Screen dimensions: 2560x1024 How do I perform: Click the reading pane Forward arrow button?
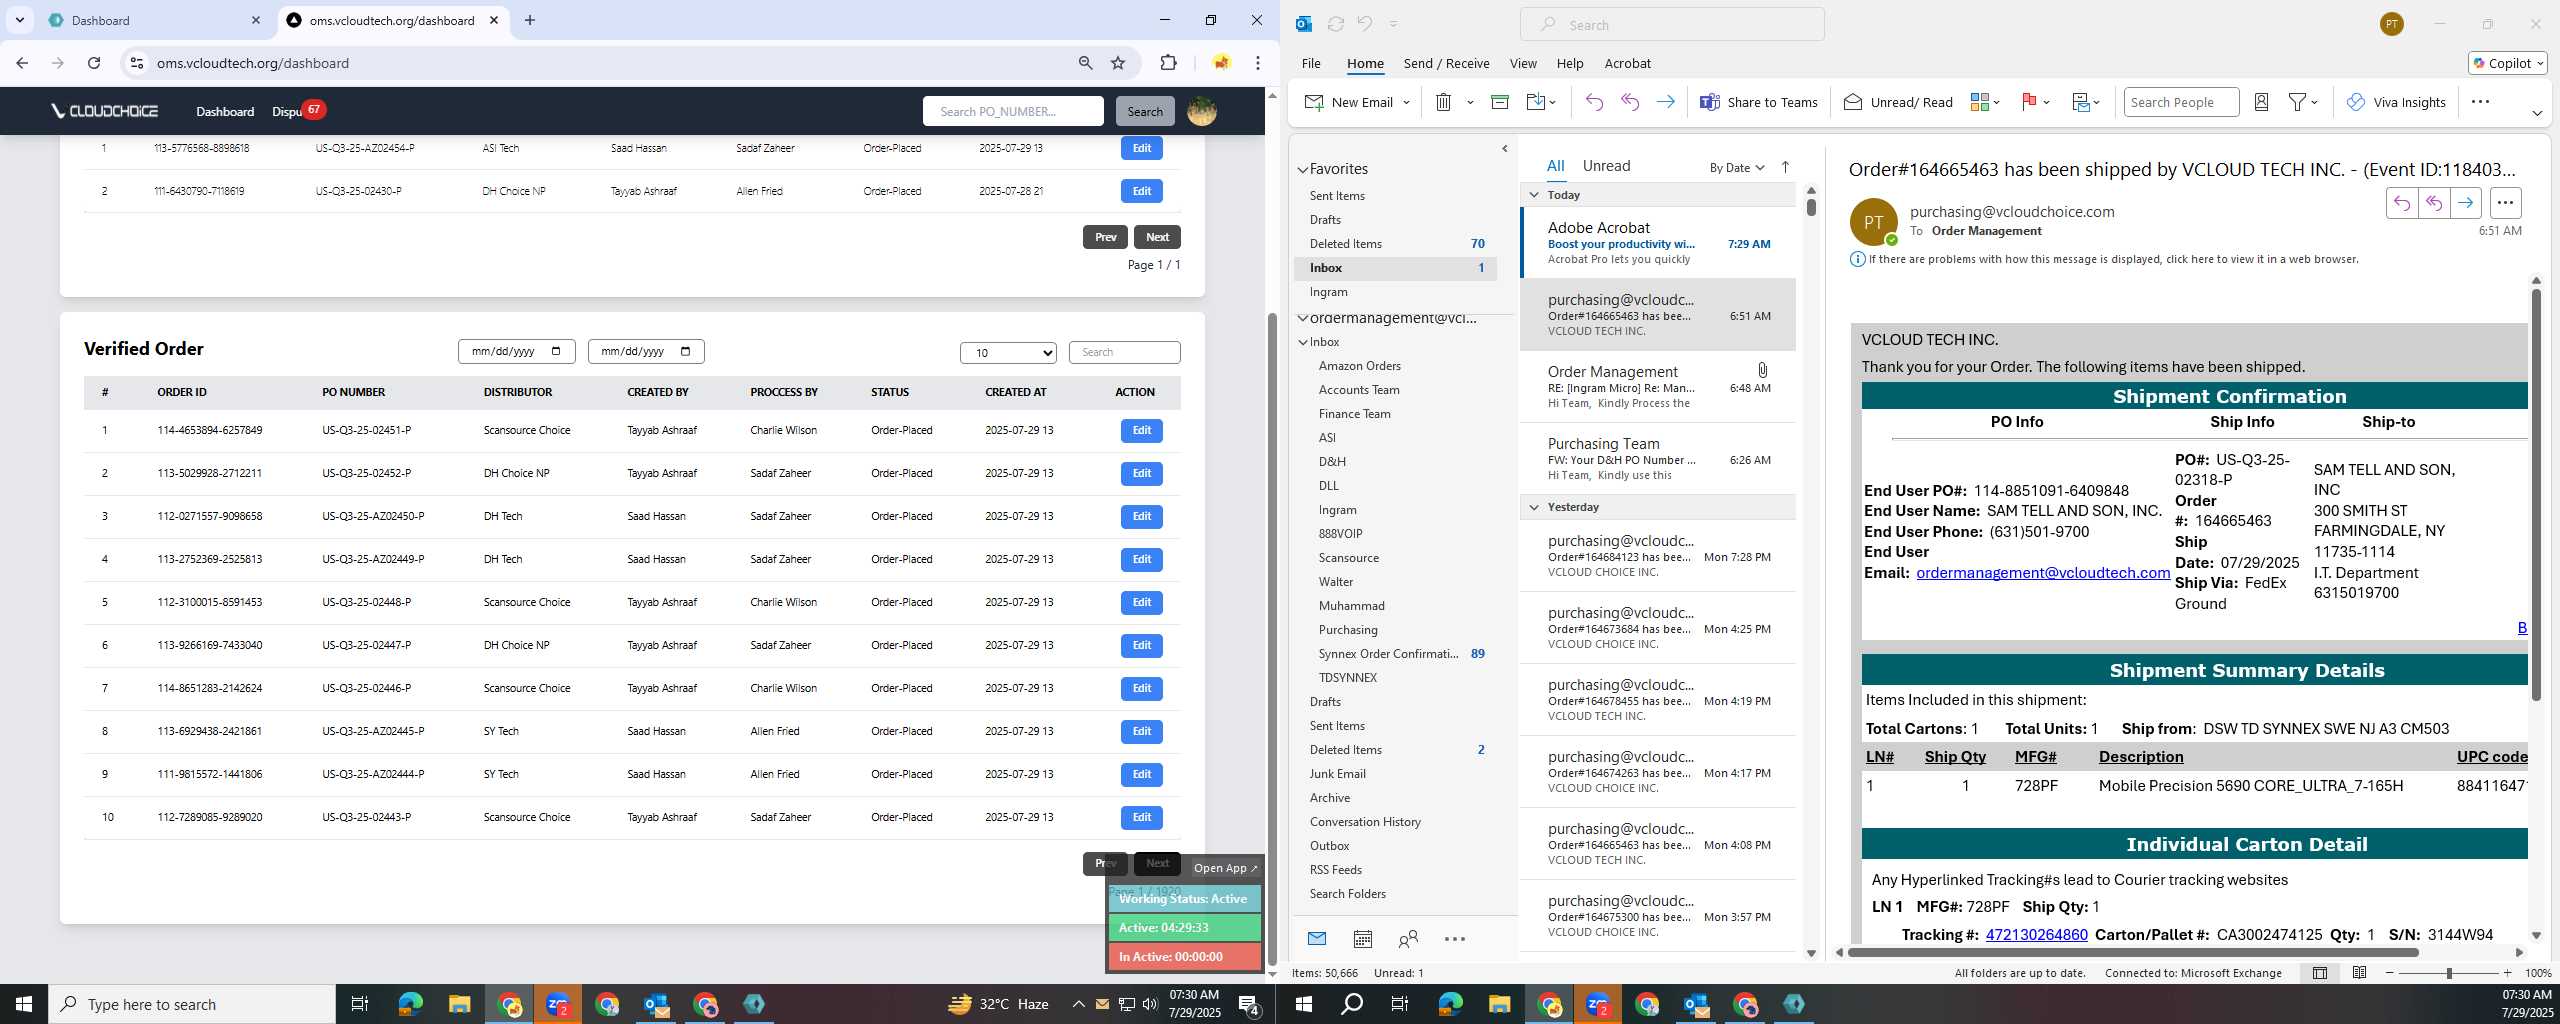pyautogui.click(x=2466, y=203)
